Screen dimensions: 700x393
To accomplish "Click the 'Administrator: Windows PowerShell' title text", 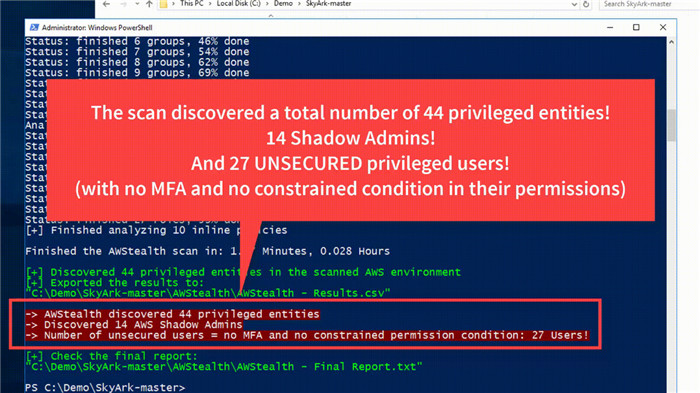I will (97, 27).
